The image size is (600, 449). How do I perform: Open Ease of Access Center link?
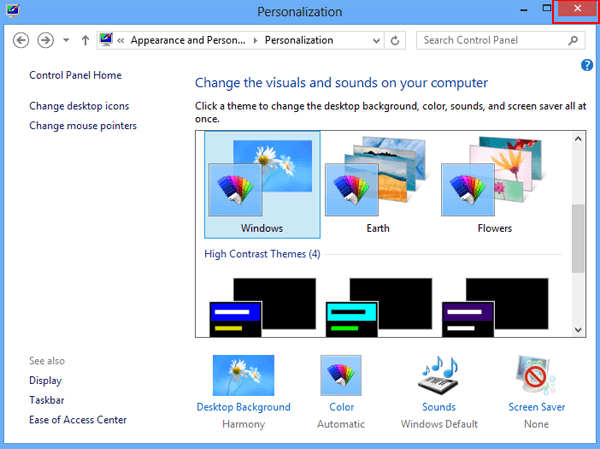click(x=78, y=420)
